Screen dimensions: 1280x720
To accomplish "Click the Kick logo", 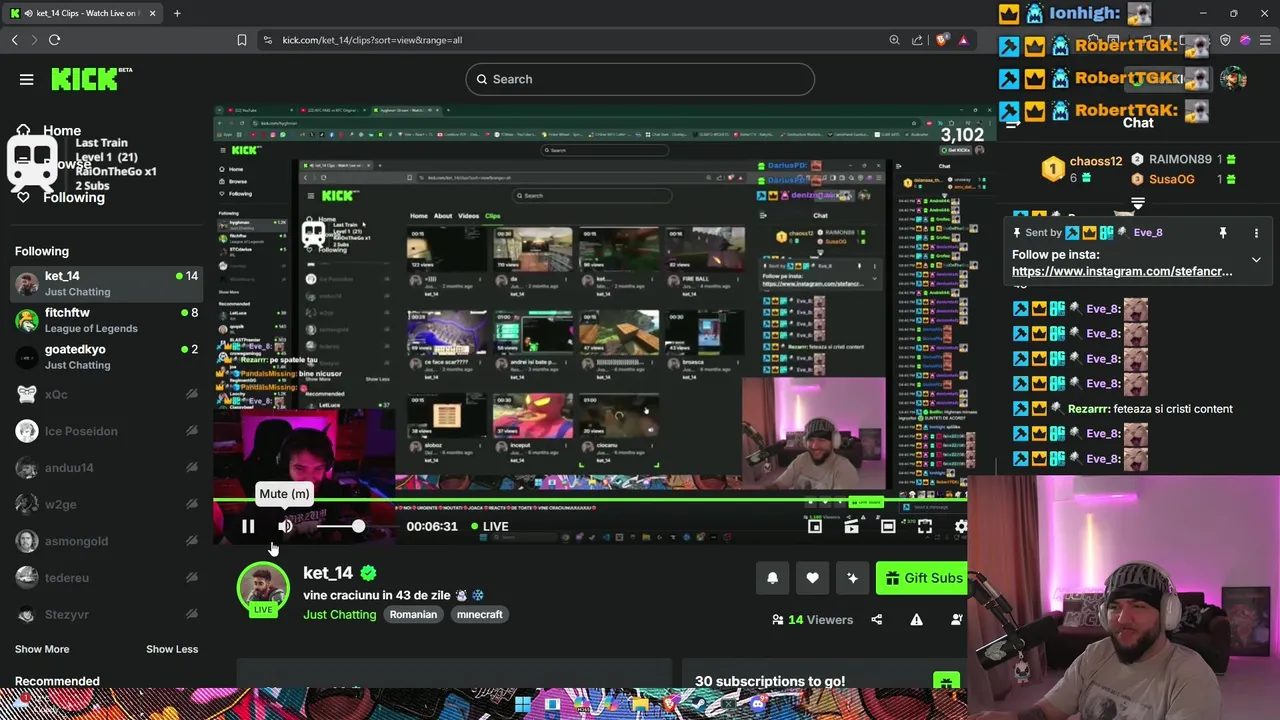I will tap(92, 79).
